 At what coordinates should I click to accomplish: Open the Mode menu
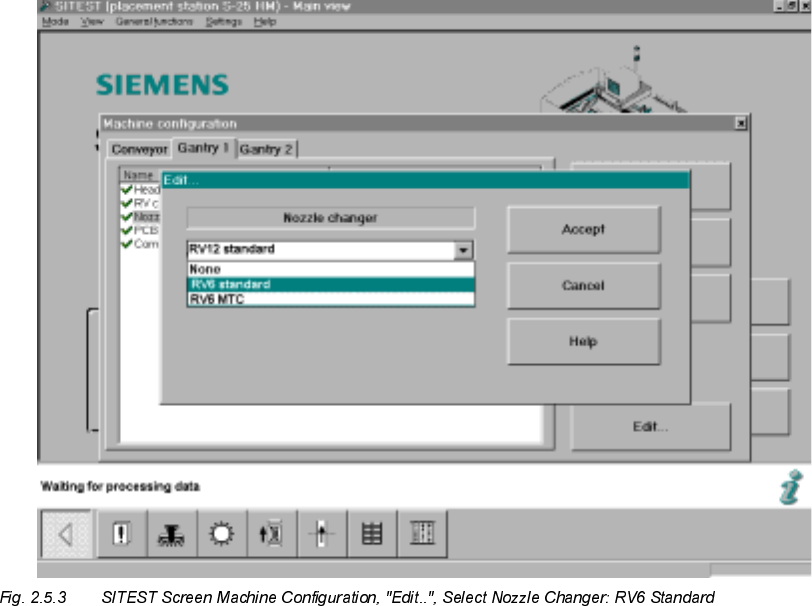[x=55, y=22]
